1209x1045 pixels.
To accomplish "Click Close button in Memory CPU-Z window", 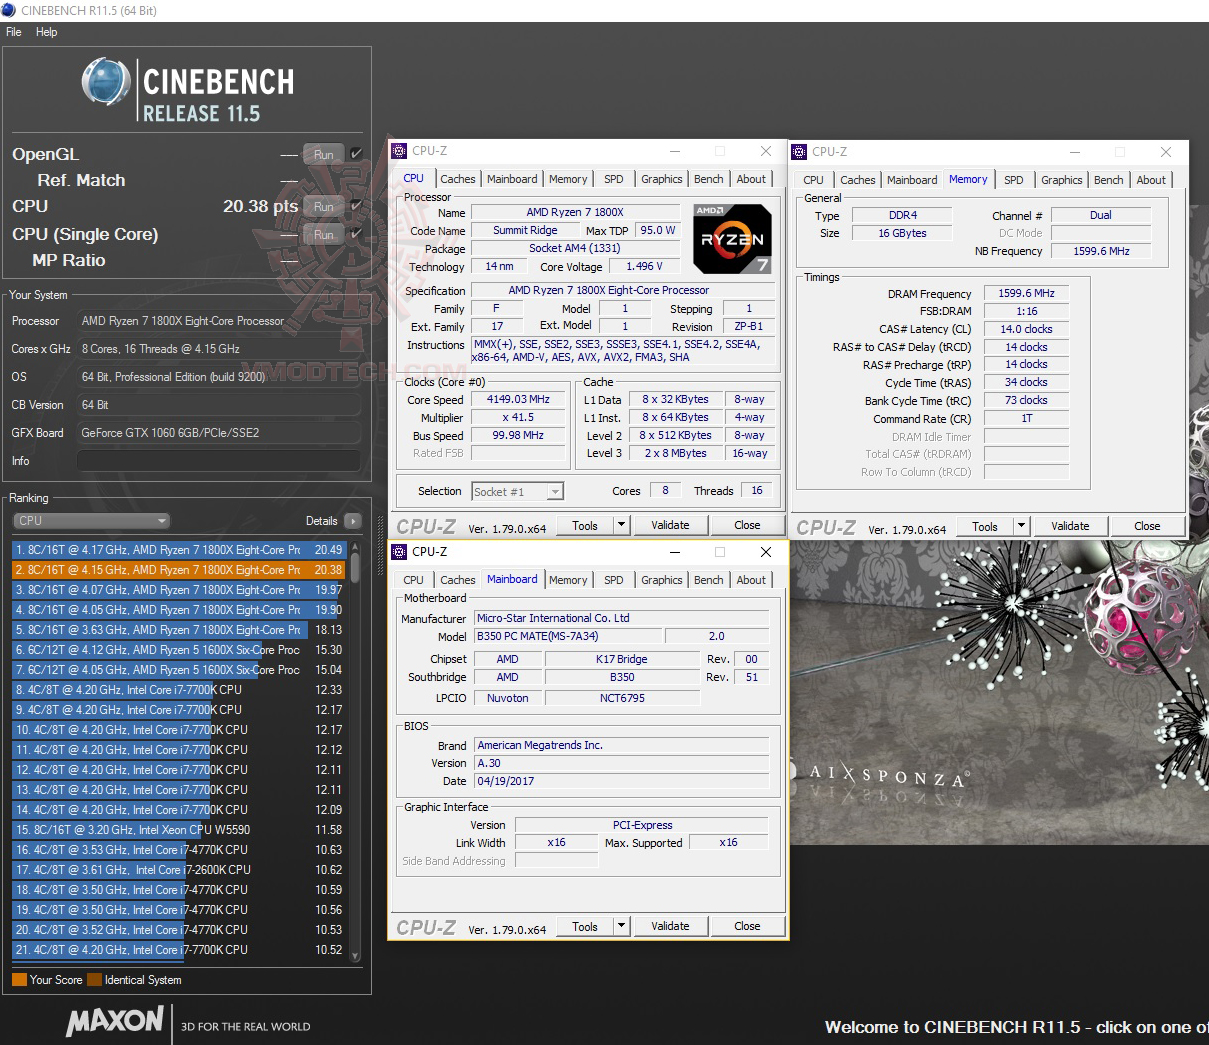I will click(x=1147, y=526).
